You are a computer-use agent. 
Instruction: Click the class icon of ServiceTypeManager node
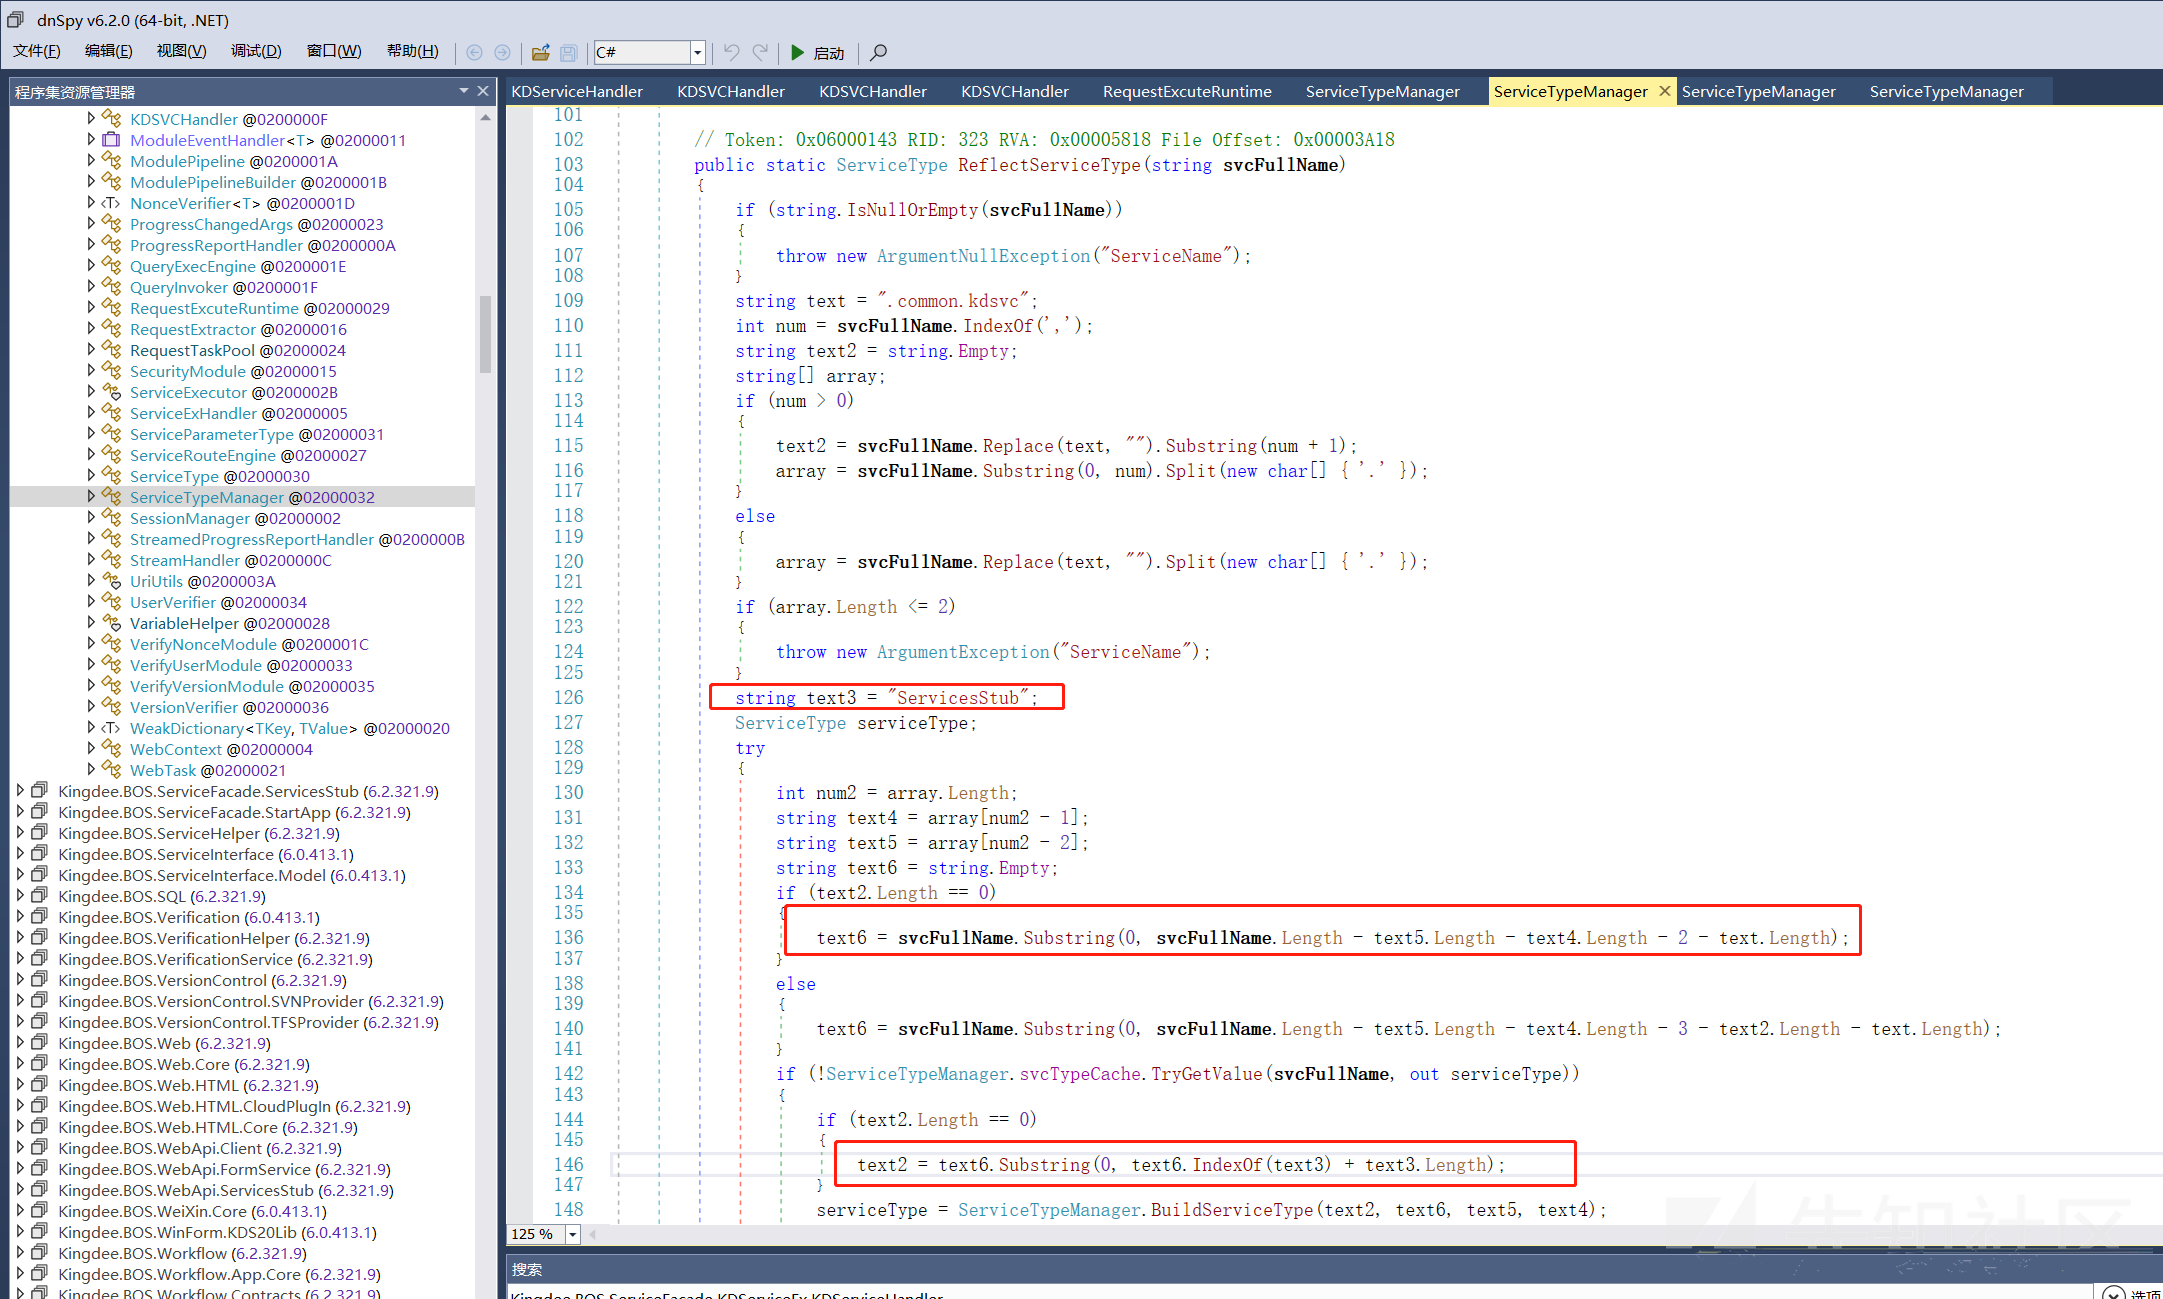click(112, 497)
